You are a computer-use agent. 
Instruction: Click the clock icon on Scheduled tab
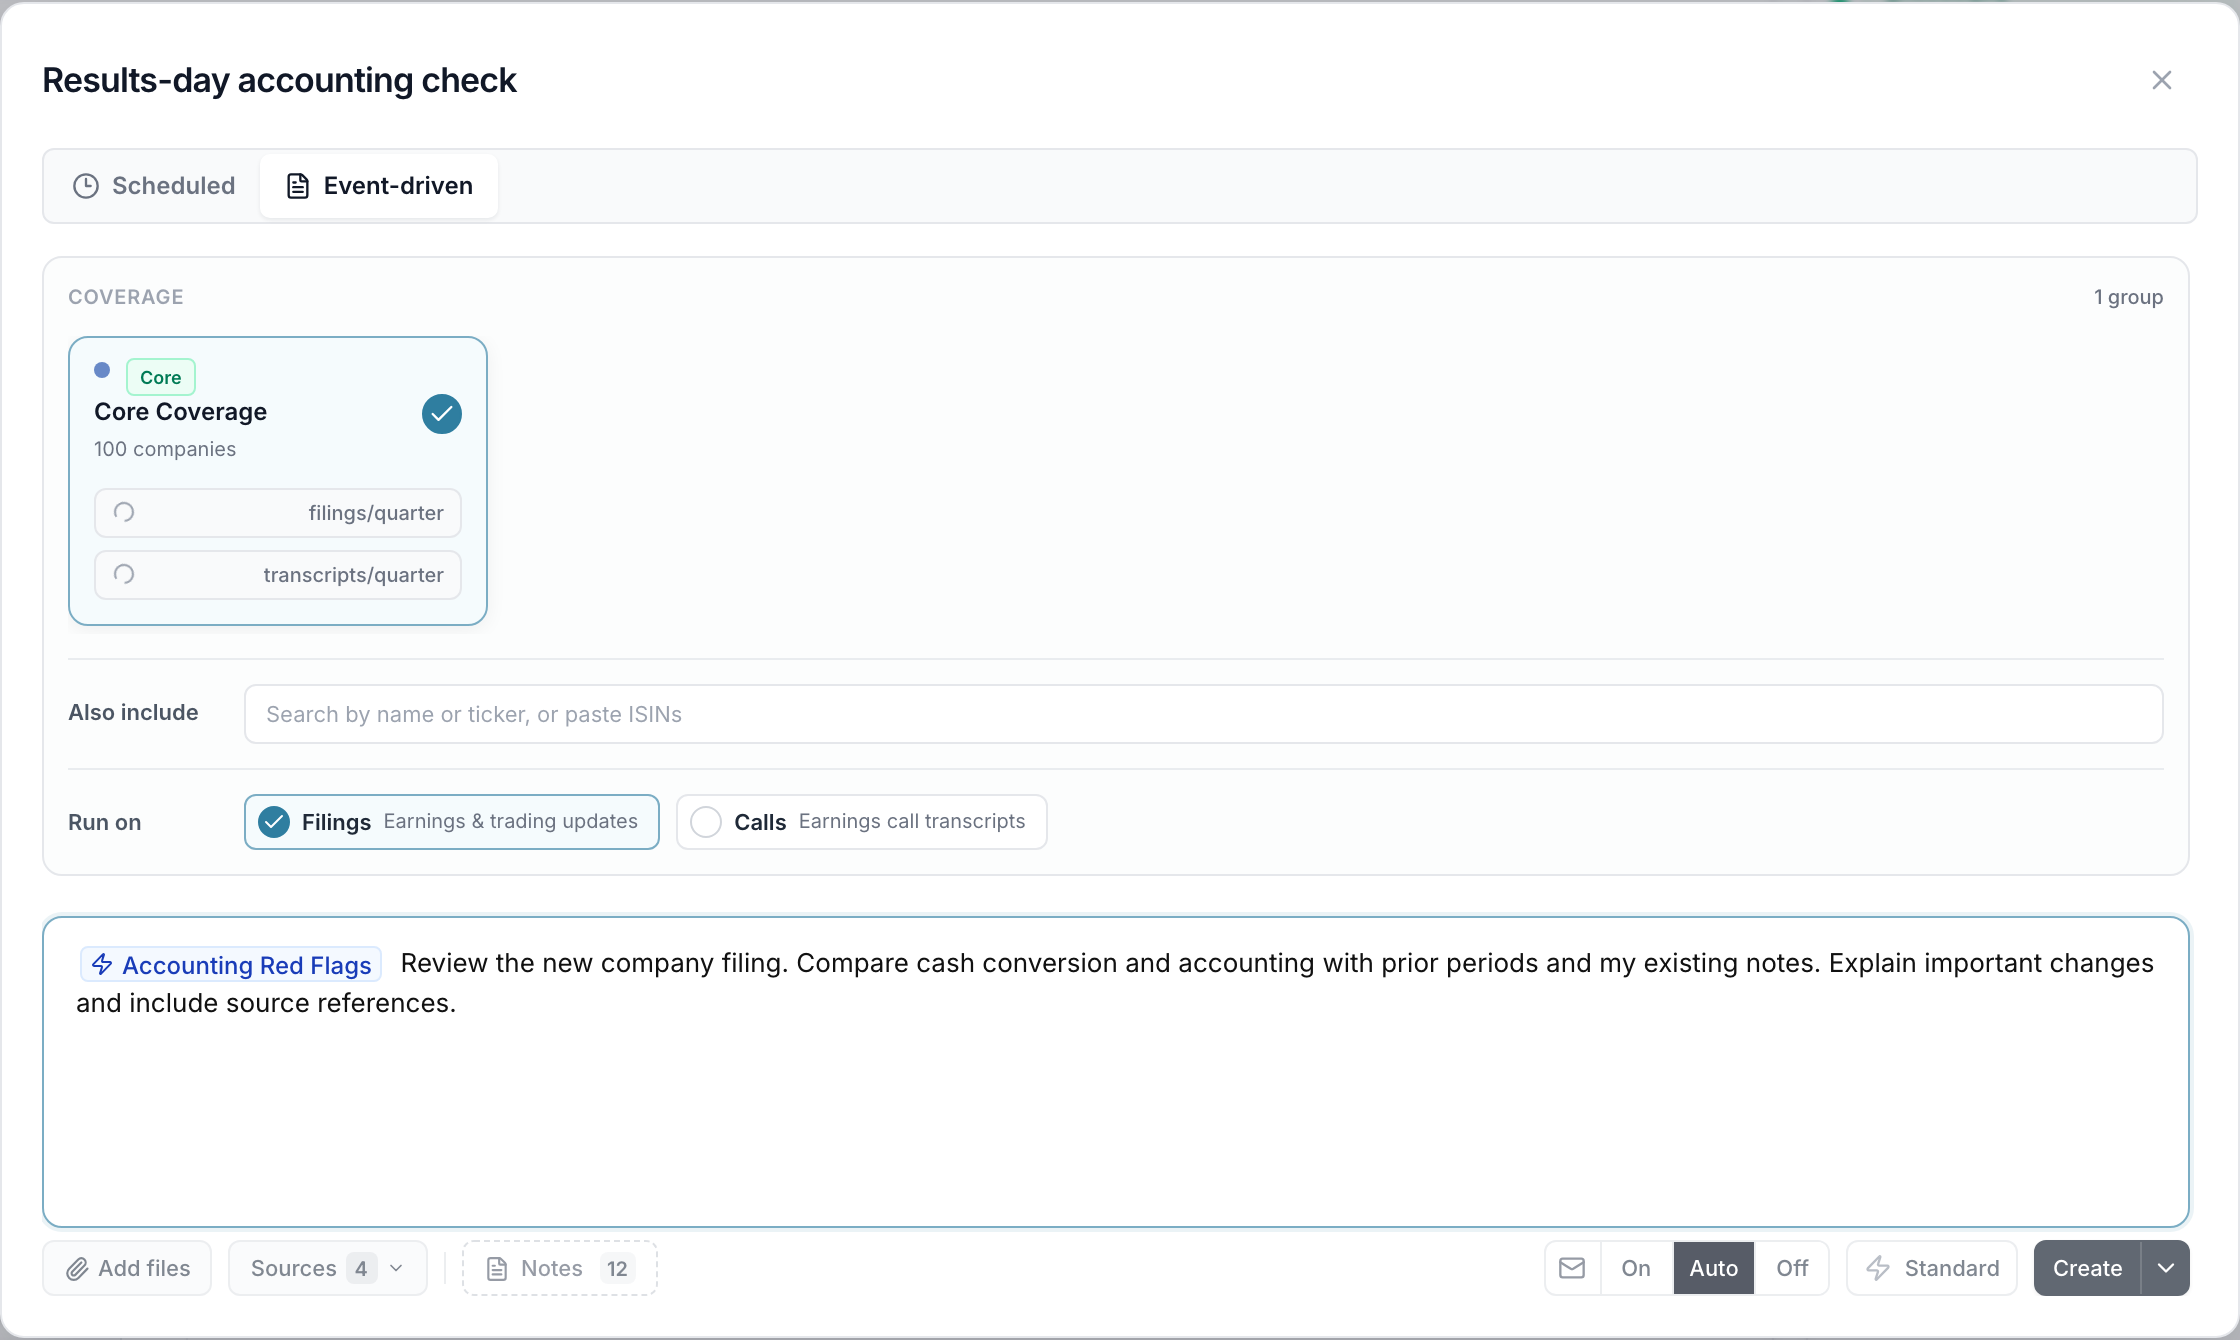click(x=86, y=186)
